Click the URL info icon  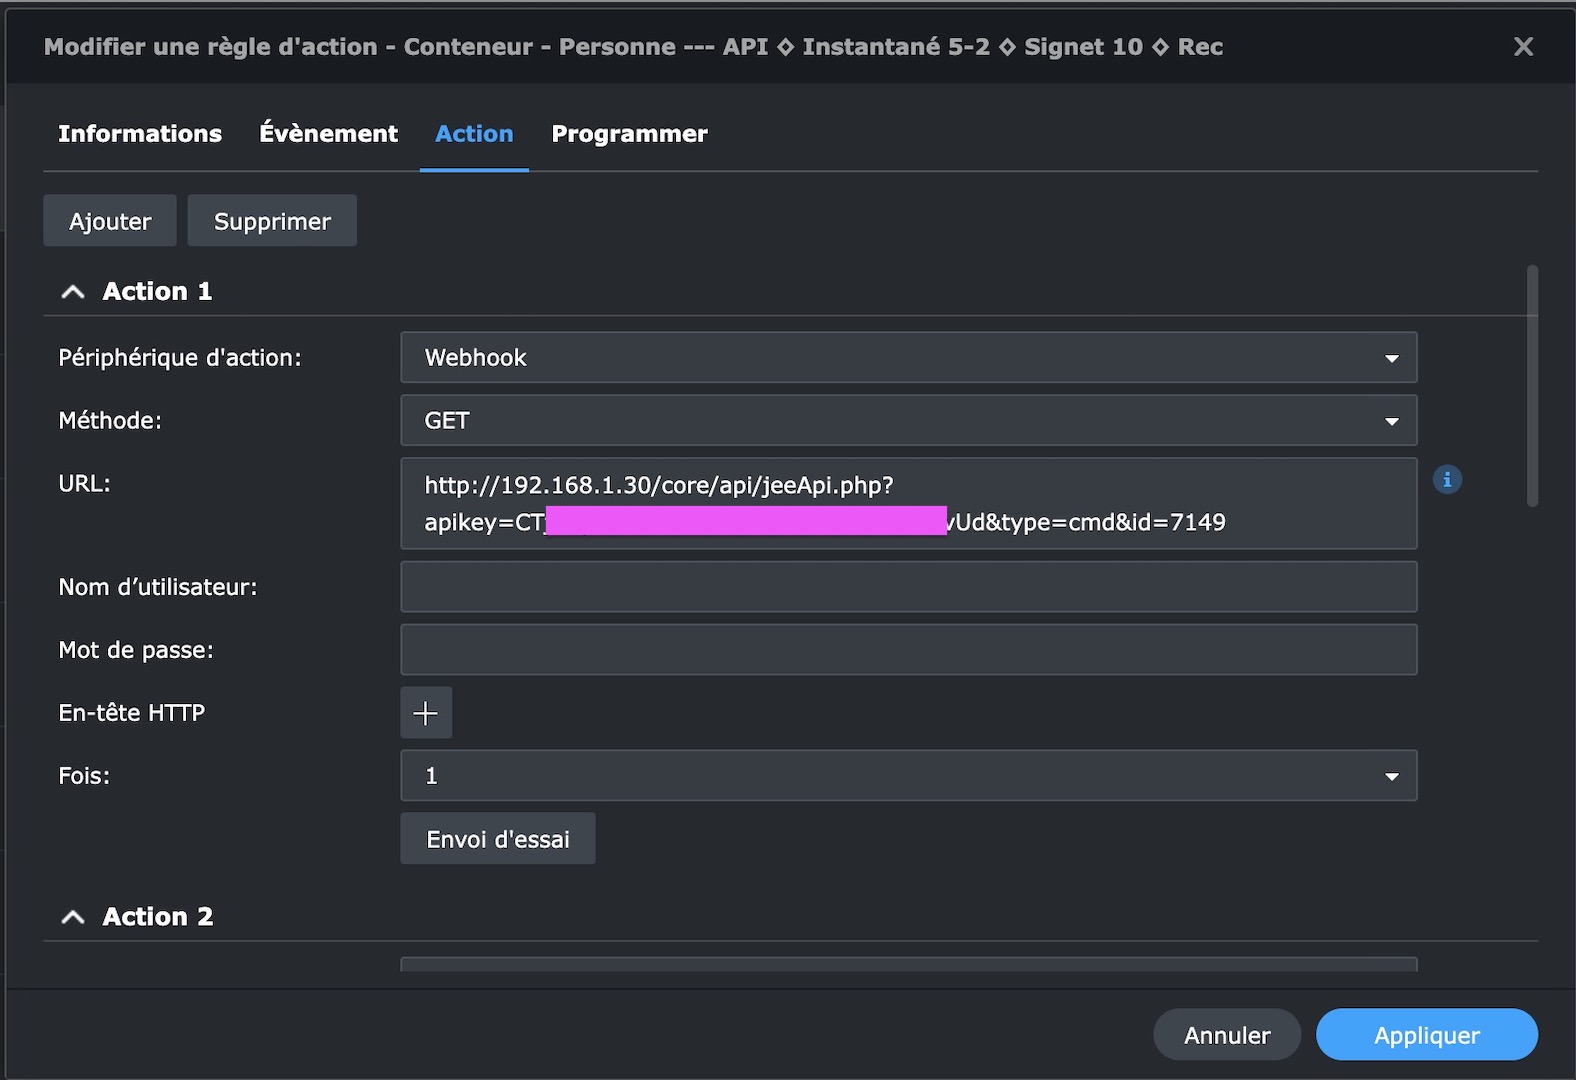point(1447,480)
